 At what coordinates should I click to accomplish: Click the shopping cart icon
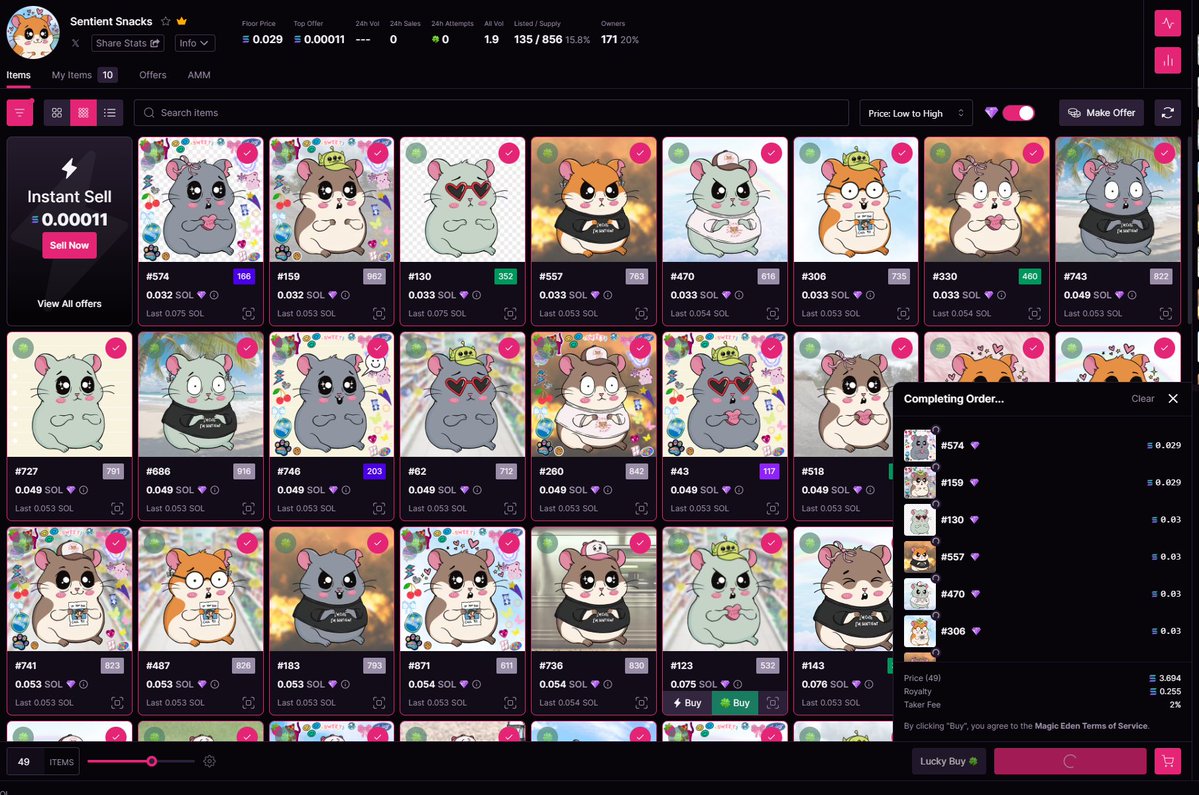click(1168, 761)
